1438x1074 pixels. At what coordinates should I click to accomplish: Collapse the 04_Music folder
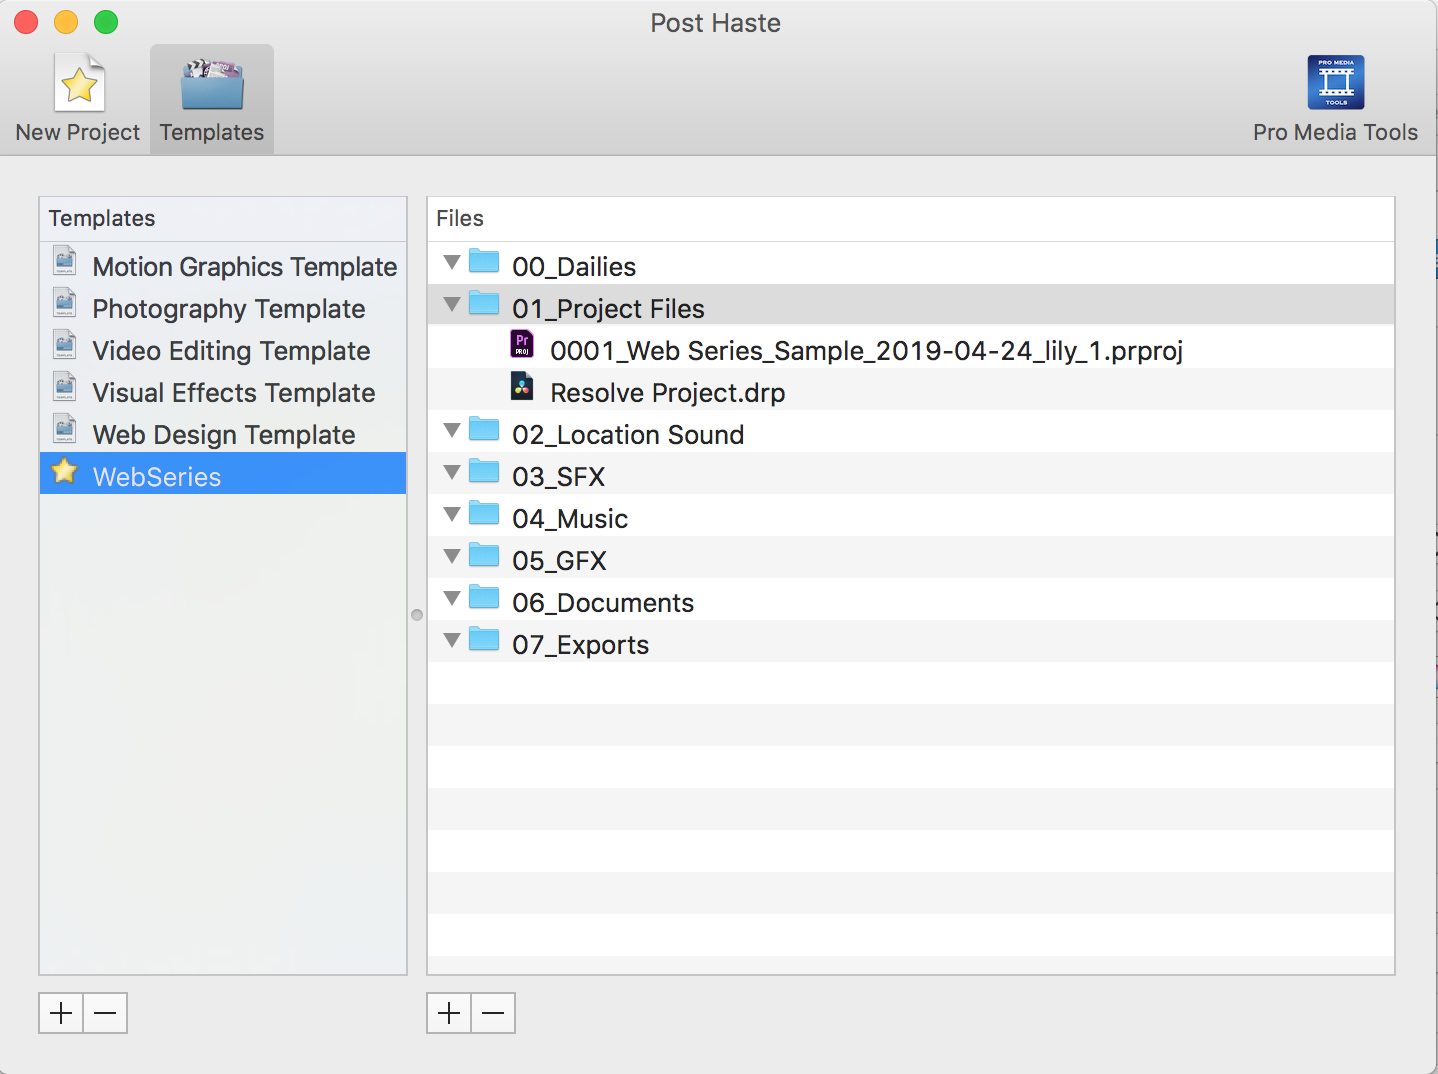(452, 515)
